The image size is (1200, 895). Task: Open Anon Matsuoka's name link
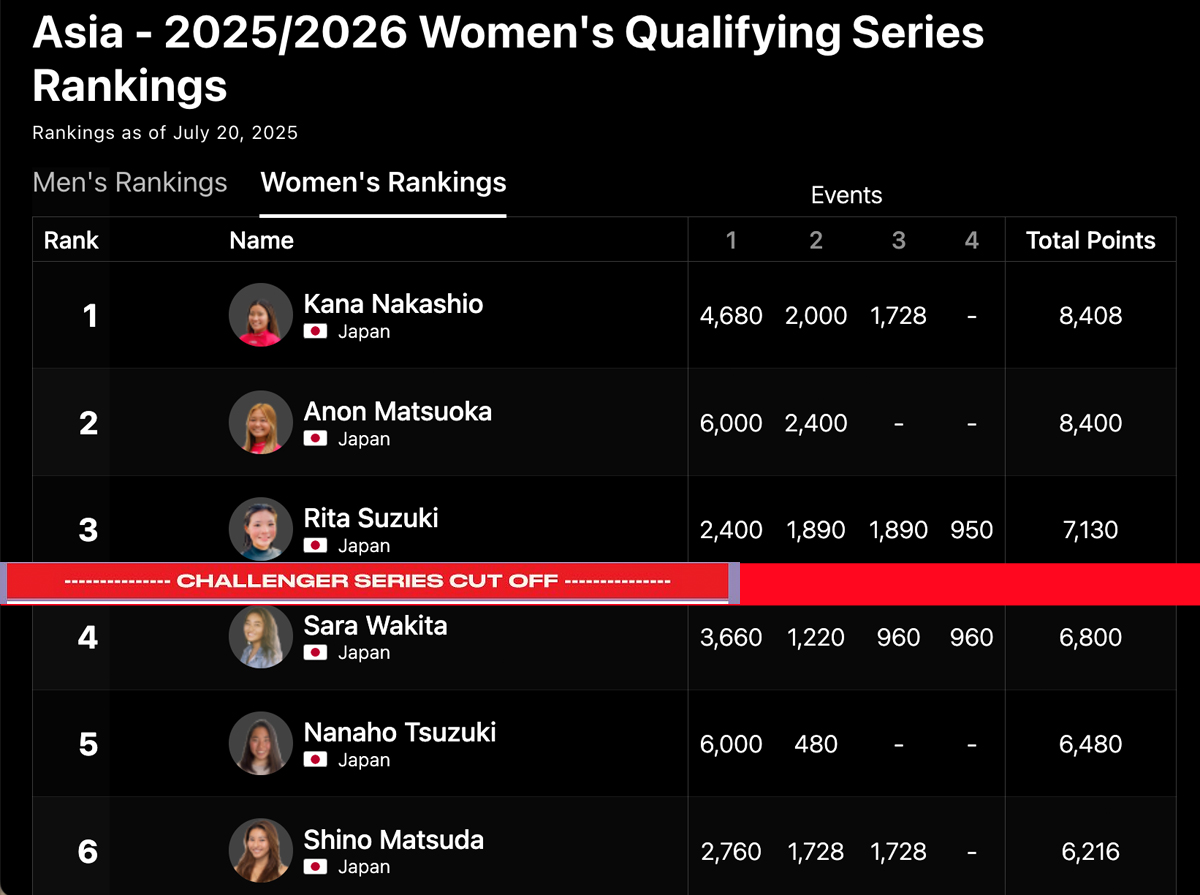coord(397,411)
